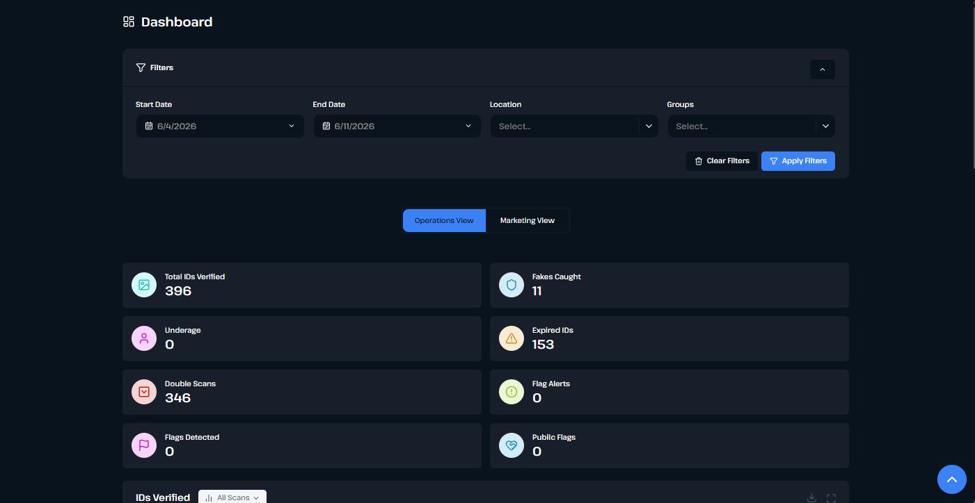The height and width of the screenshot is (503, 975).
Task: Open the Location select dropdown
Action: click(x=574, y=126)
